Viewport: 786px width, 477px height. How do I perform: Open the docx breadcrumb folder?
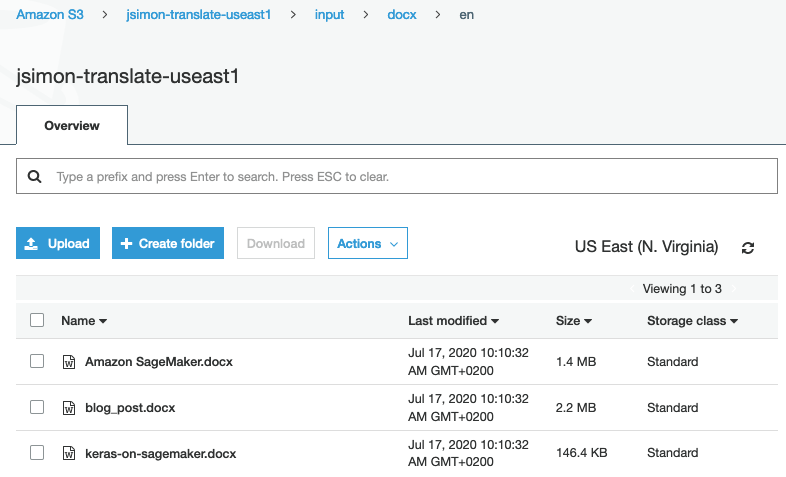[x=402, y=16]
